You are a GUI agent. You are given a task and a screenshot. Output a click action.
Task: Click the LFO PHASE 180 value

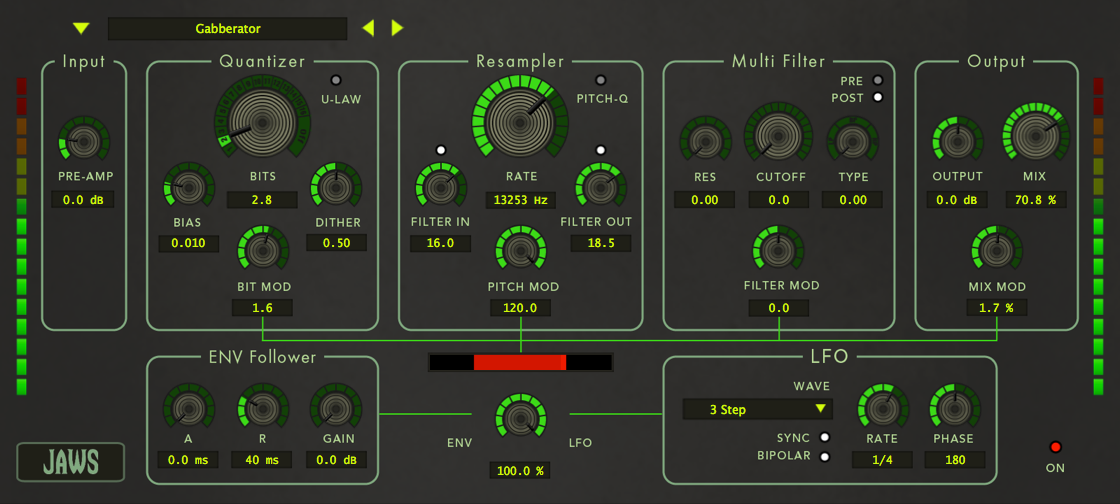(955, 460)
